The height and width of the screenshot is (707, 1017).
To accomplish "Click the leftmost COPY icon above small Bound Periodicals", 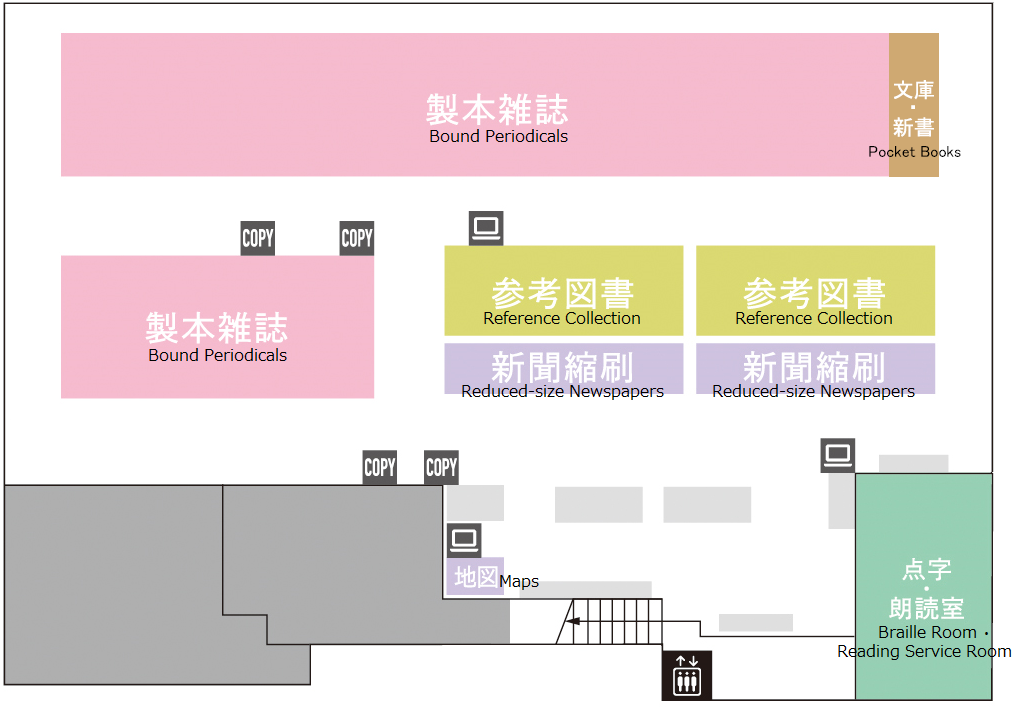I will 257,238.
